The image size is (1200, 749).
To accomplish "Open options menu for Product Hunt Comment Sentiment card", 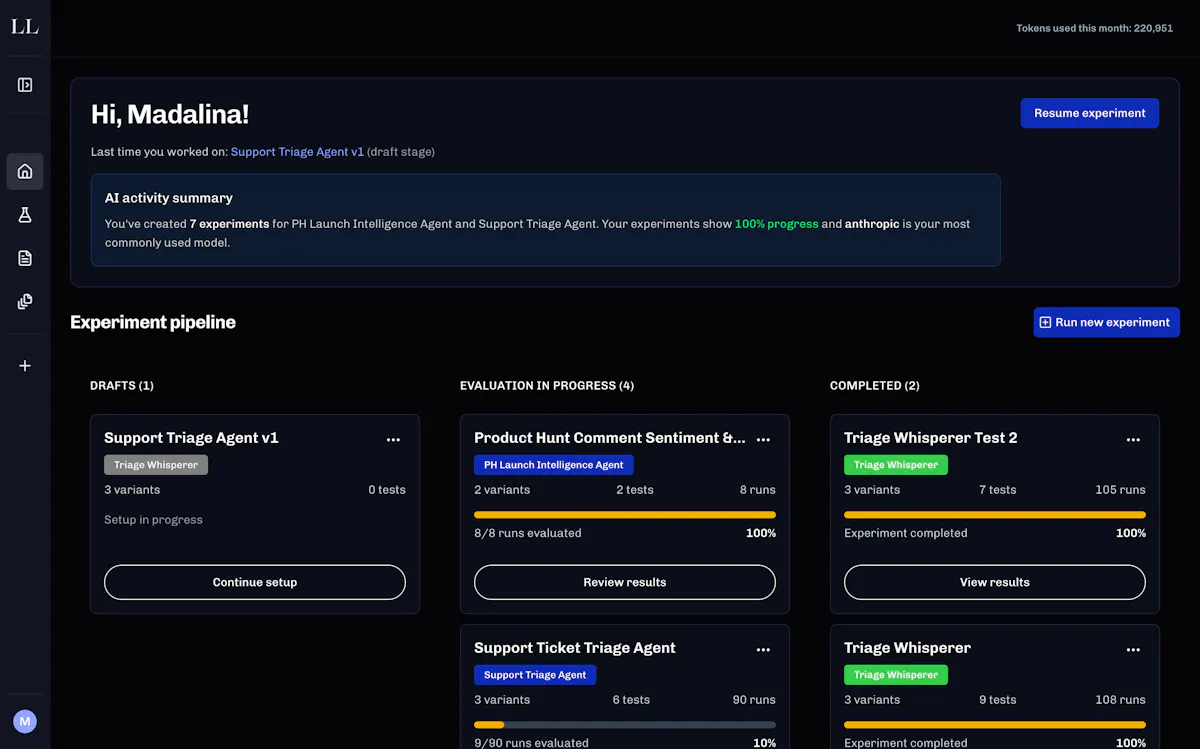I will [x=763, y=439].
